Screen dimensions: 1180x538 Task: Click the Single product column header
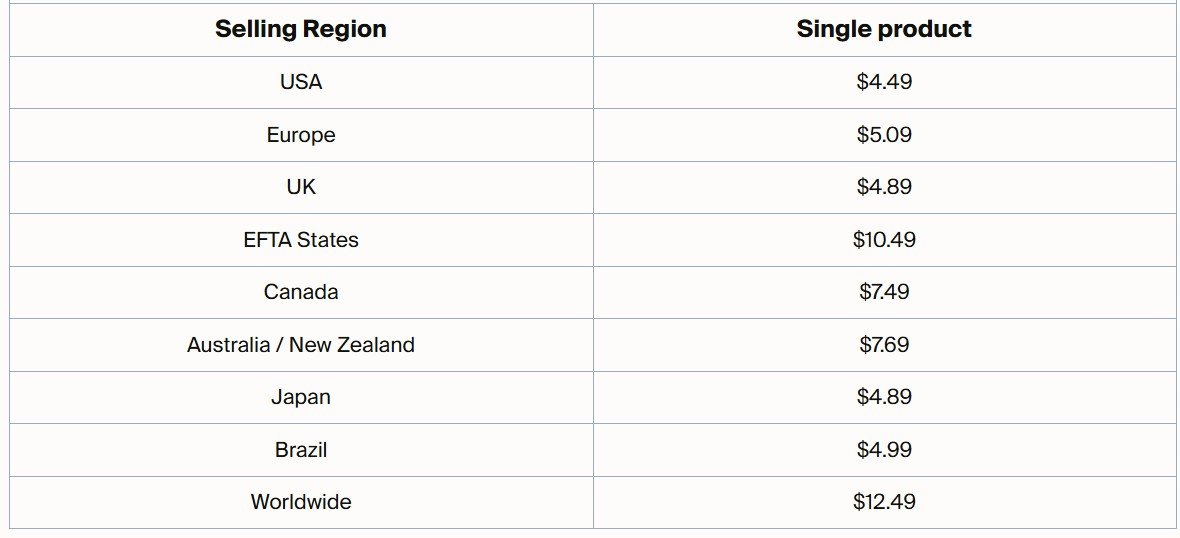pos(884,29)
